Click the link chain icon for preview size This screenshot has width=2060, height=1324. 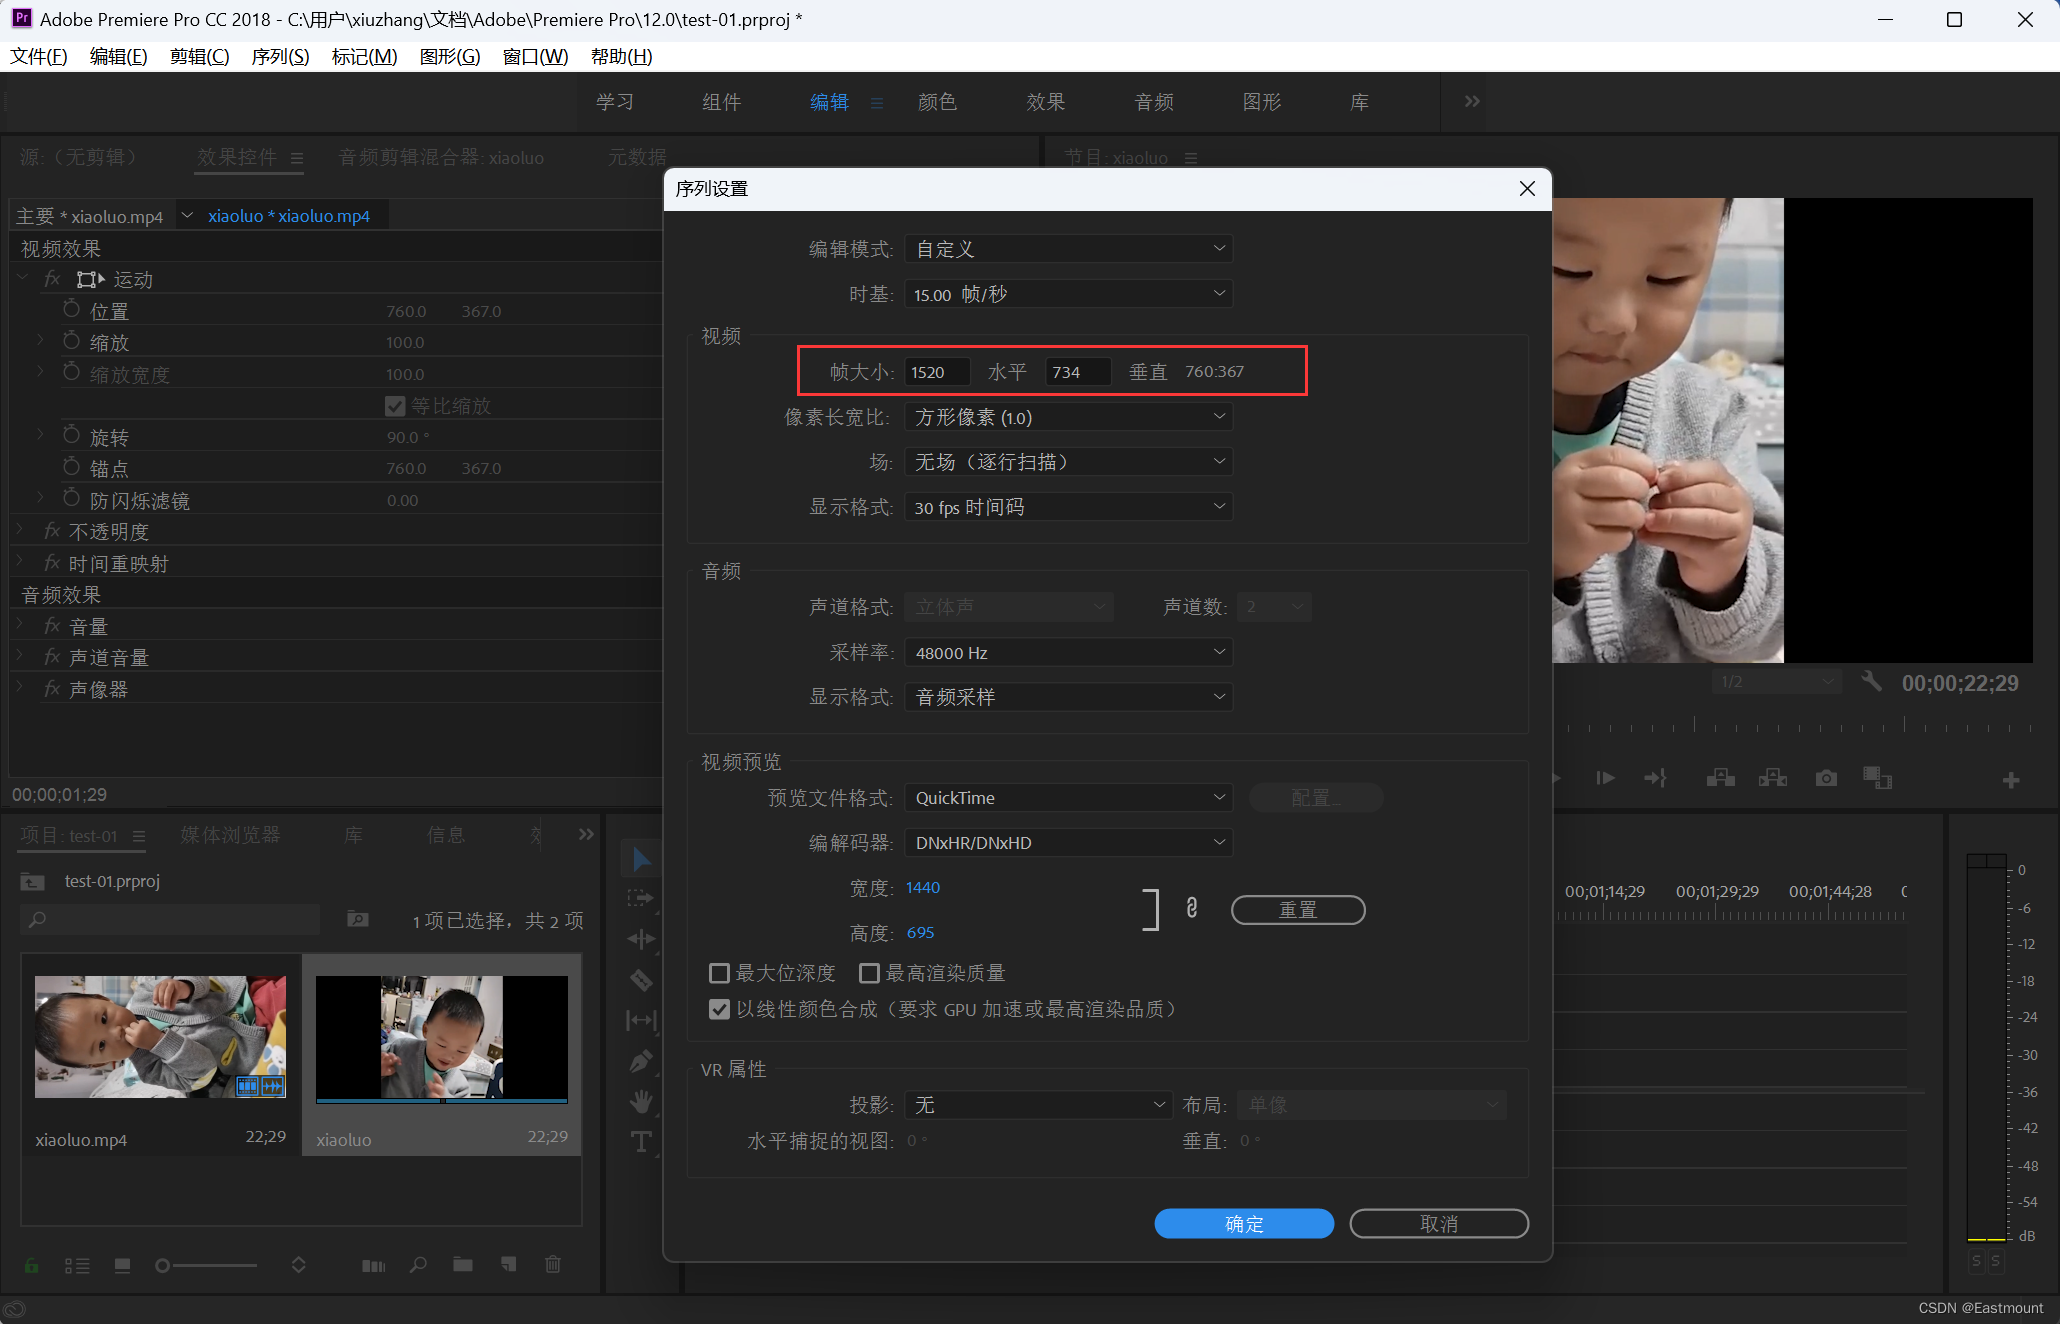click(x=1191, y=908)
